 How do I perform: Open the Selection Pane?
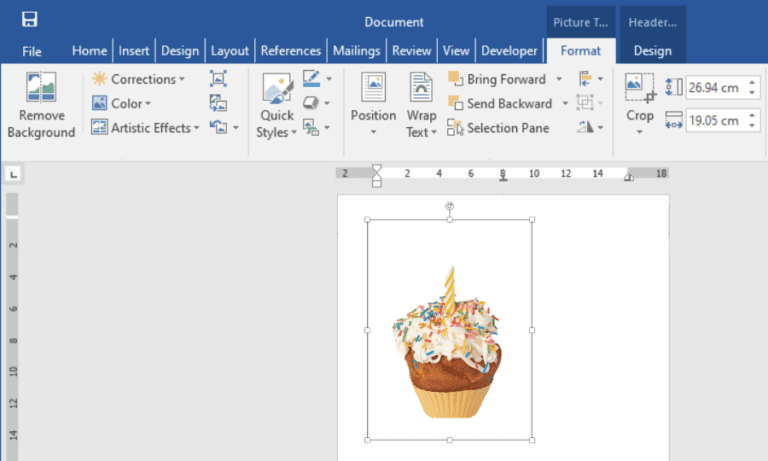(498, 128)
